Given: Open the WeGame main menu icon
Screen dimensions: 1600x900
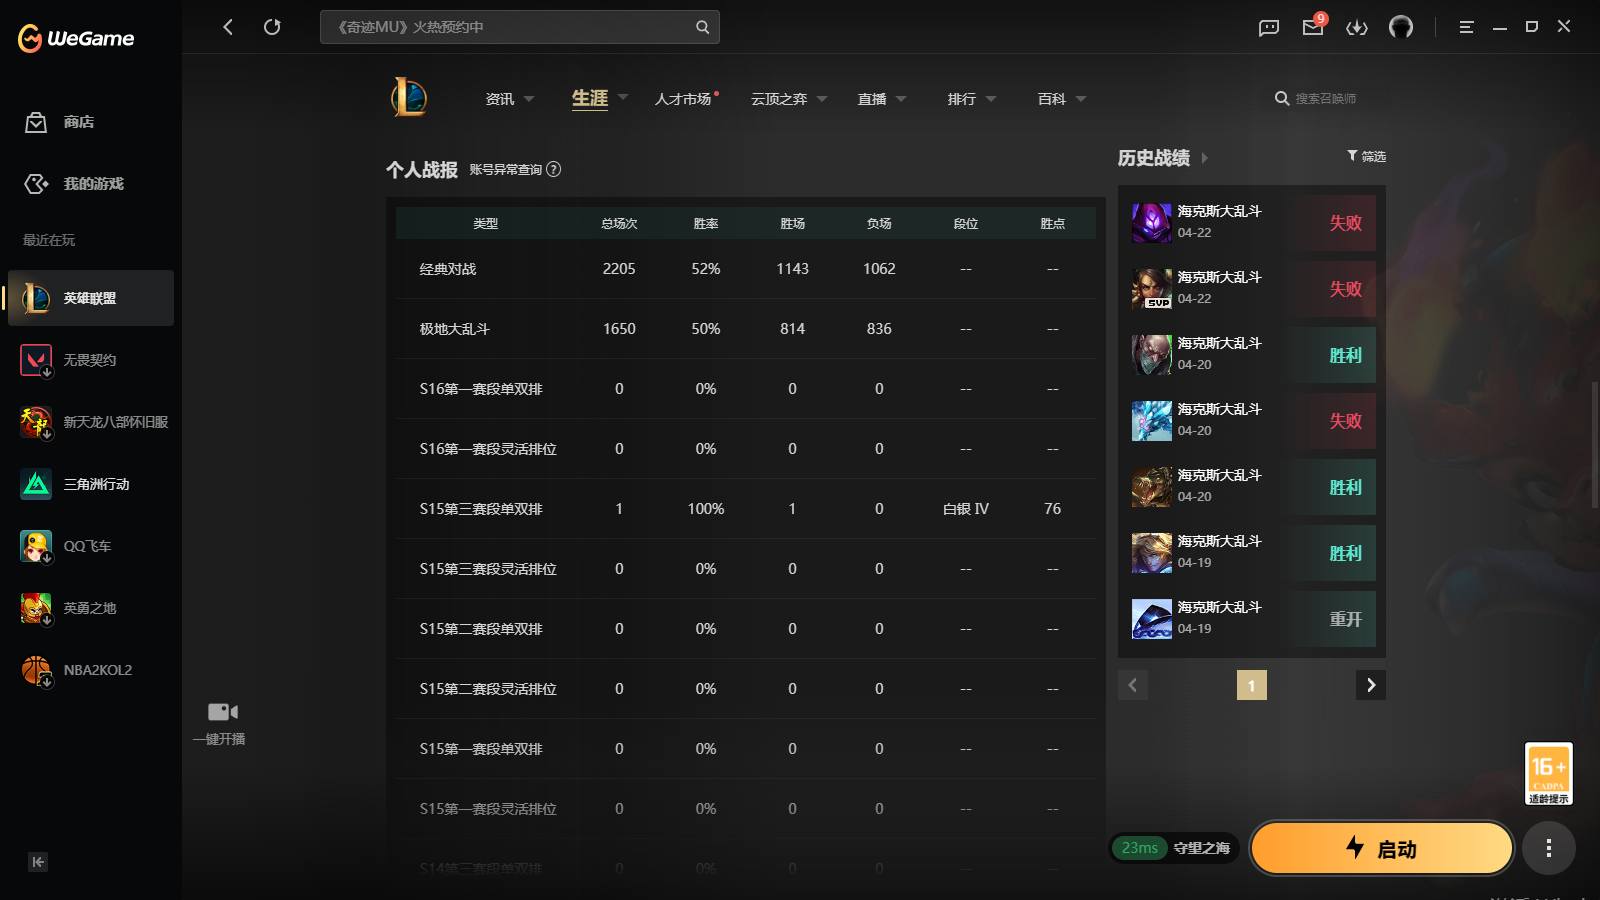Looking at the screenshot, I should click(1467, 27).
